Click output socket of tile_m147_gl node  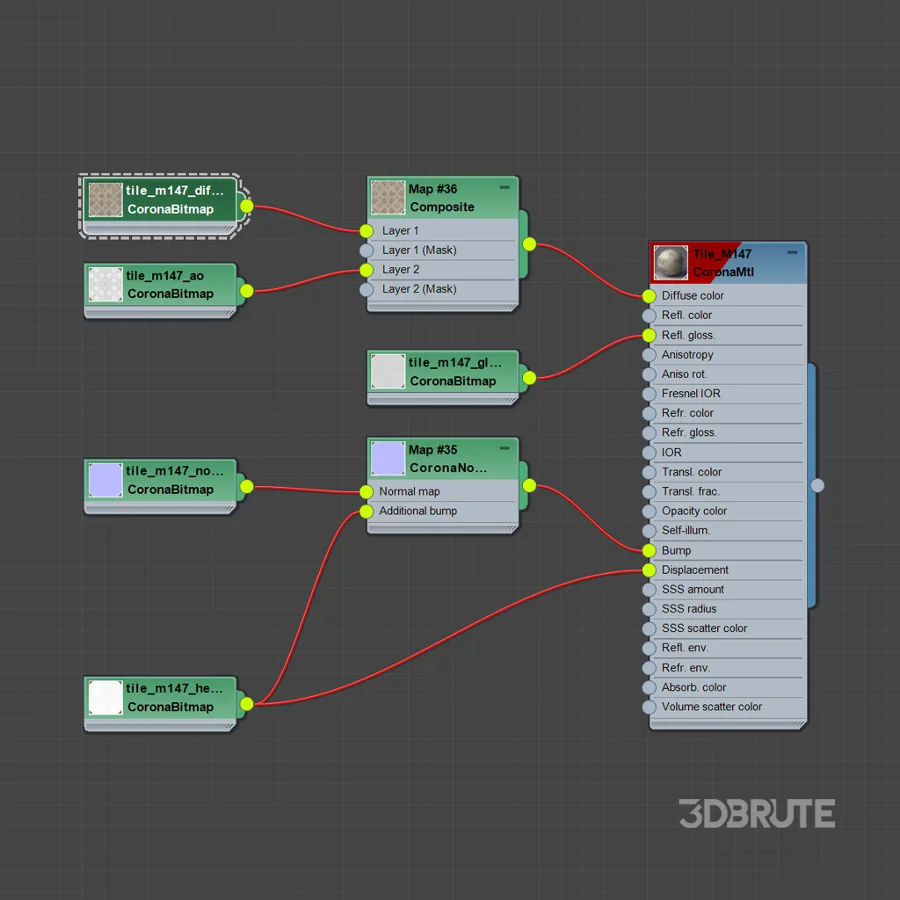(529, 378)
